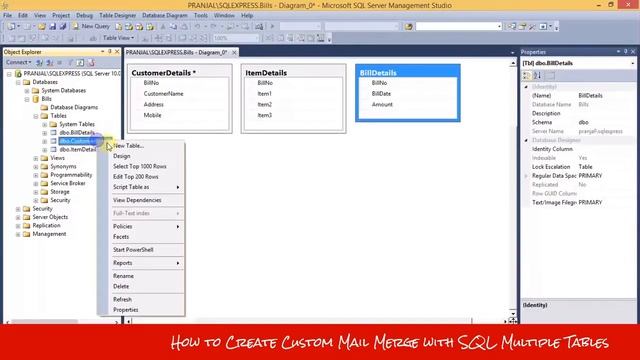
Task: Click the Filter icon in Object Explorer
Action: (70, 62)
